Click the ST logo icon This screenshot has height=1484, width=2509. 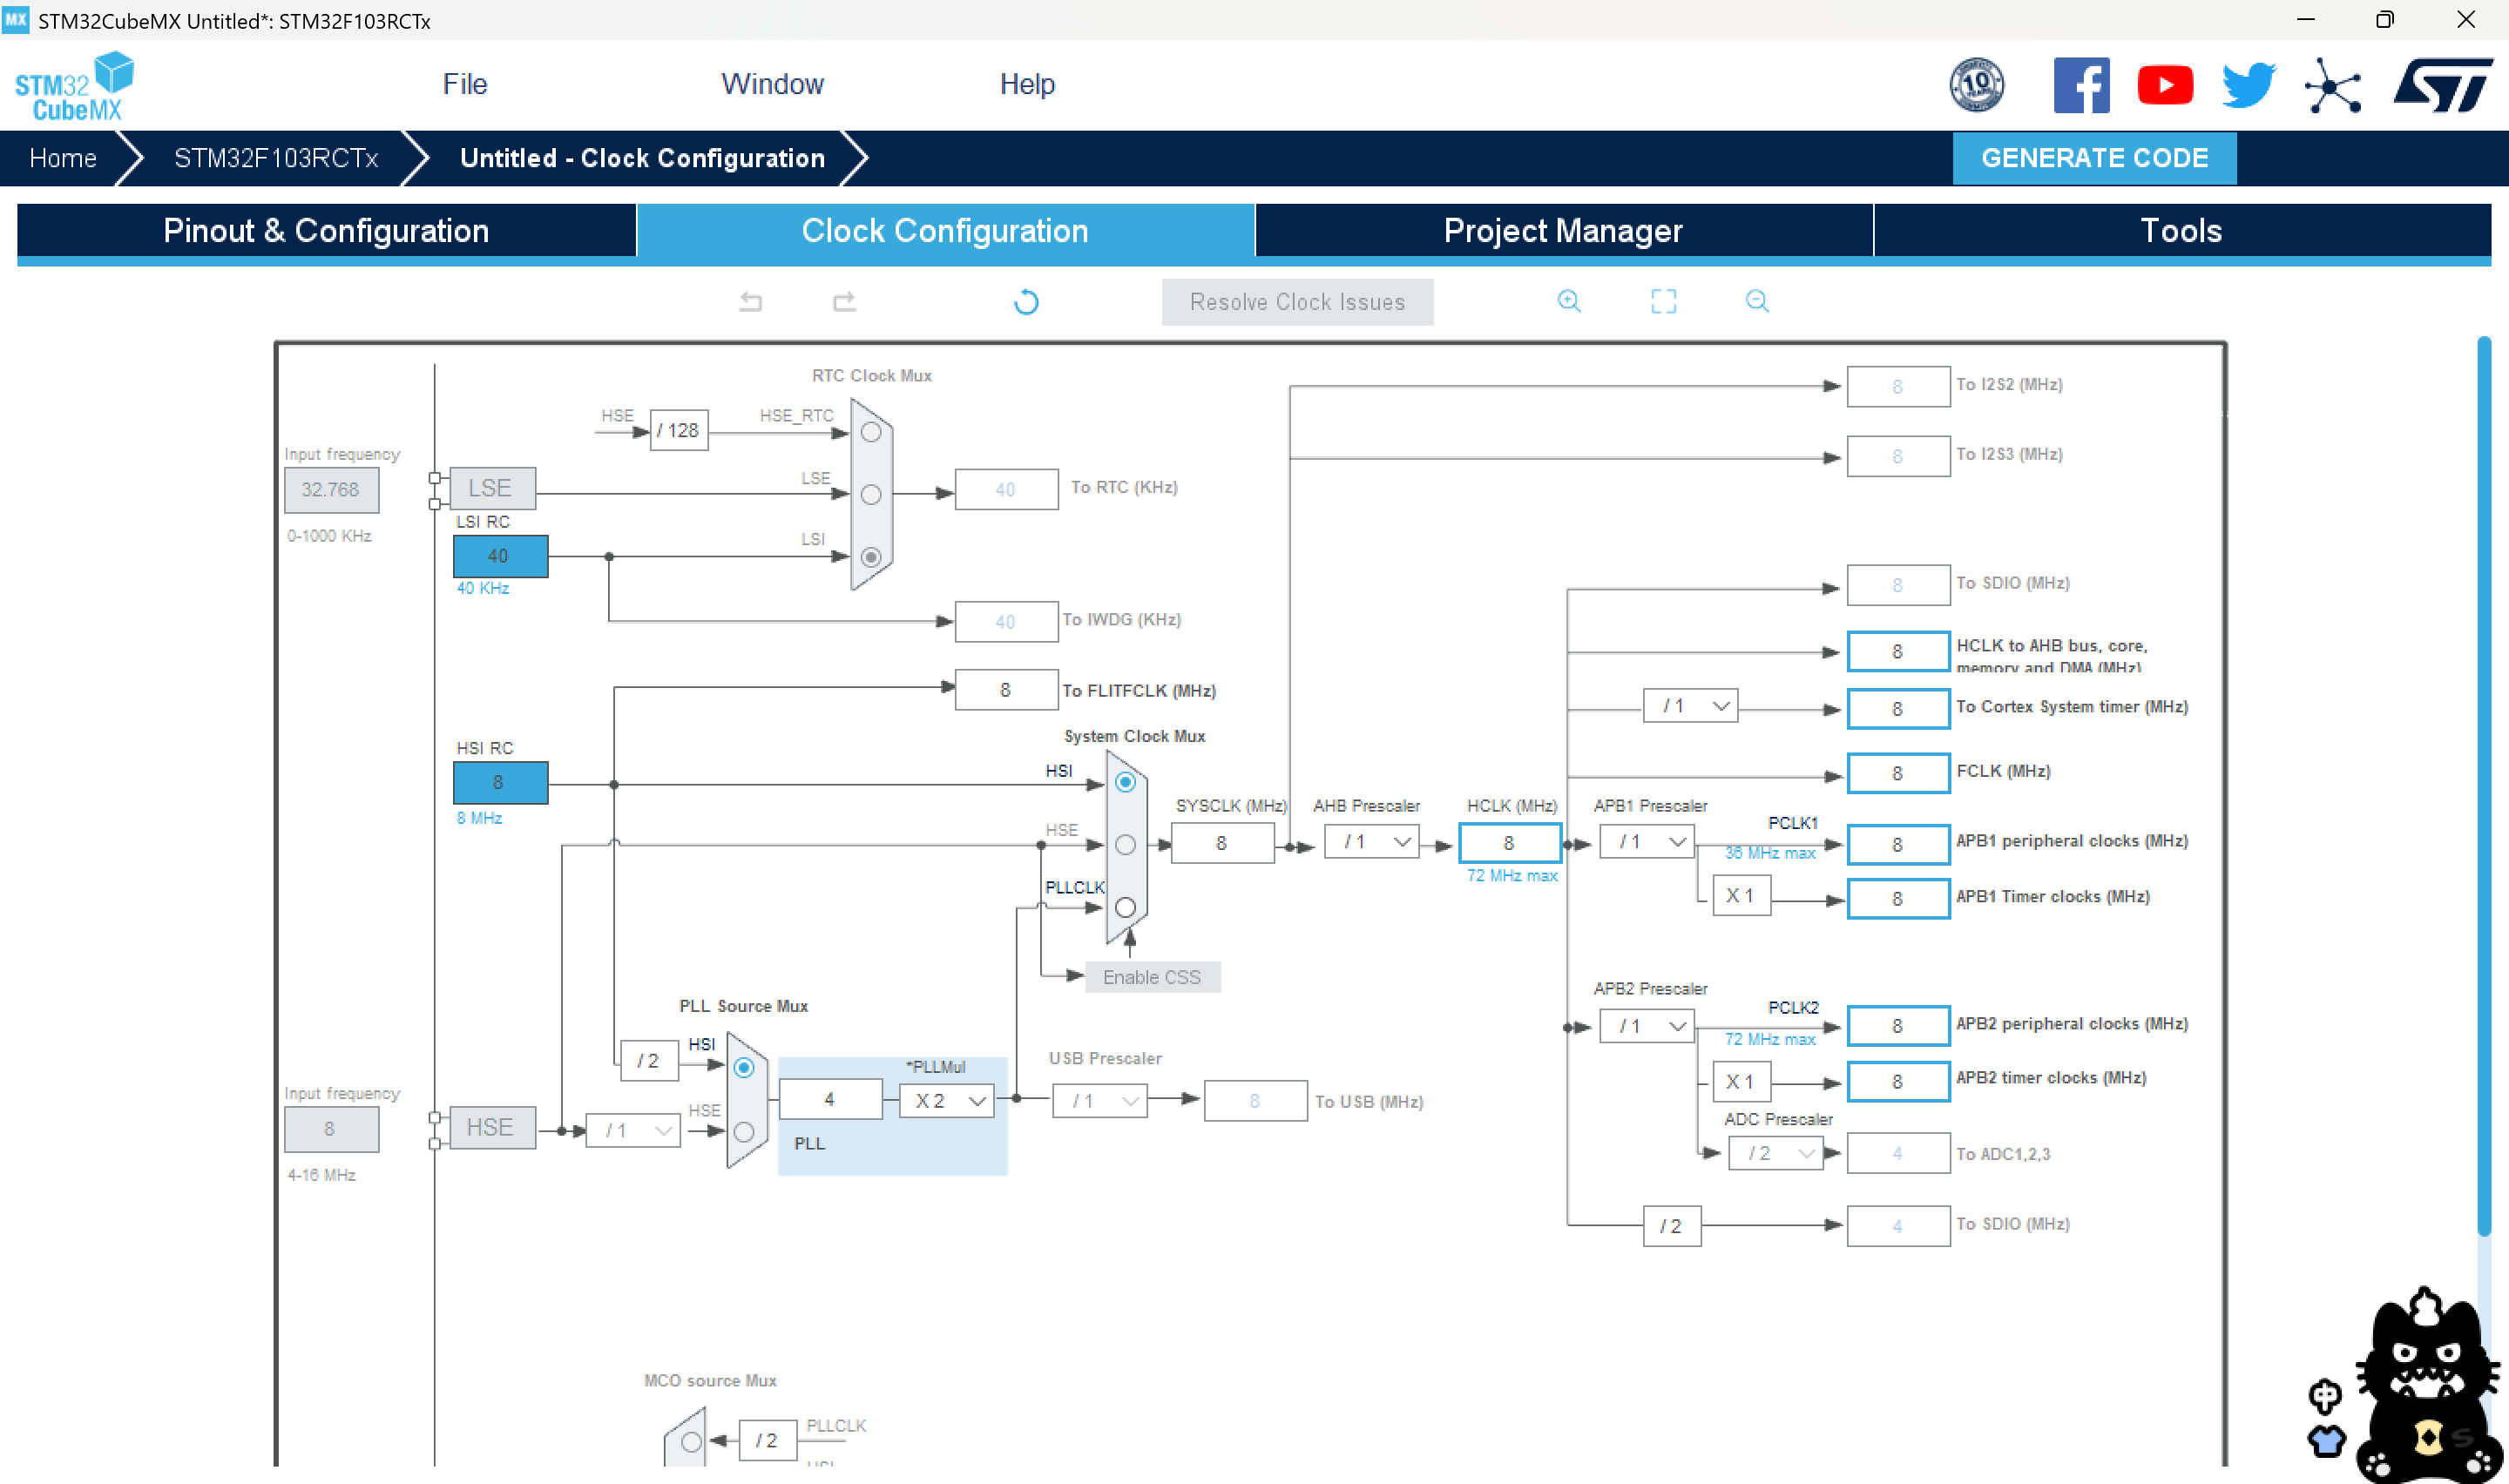[x=2442, y=85]
